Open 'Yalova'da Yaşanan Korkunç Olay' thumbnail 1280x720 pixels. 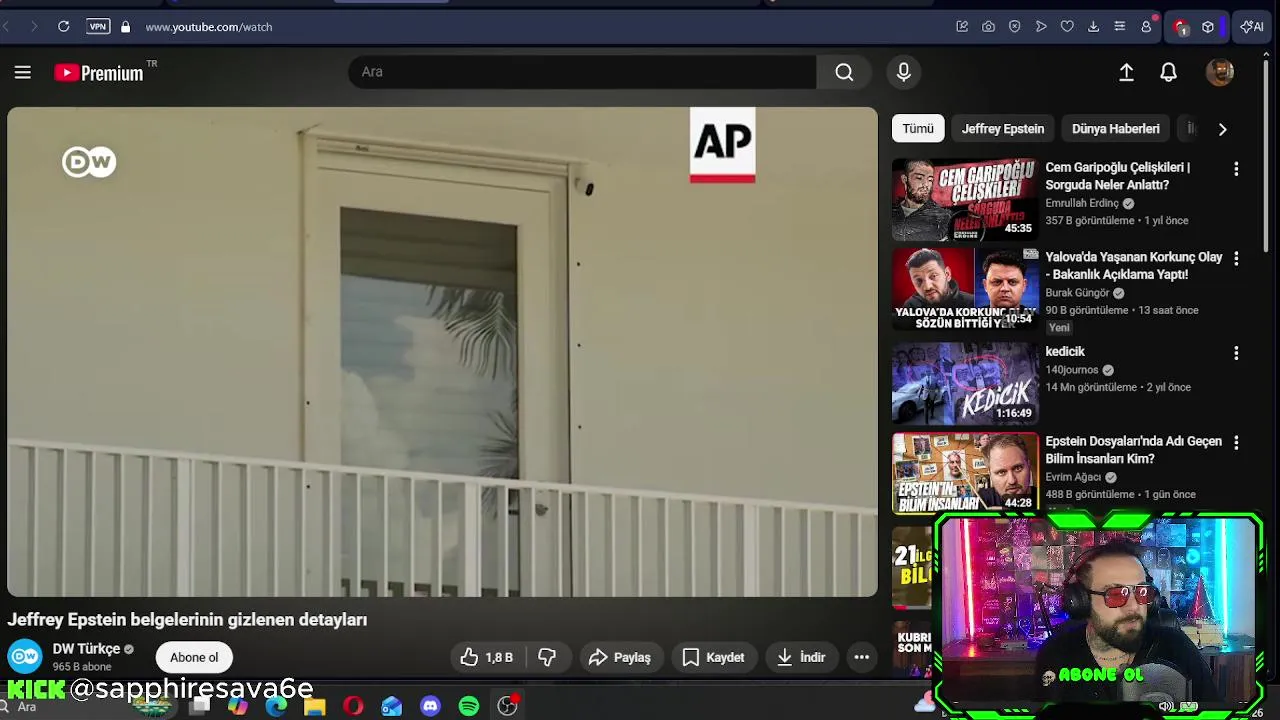click(x=965, y=290)
